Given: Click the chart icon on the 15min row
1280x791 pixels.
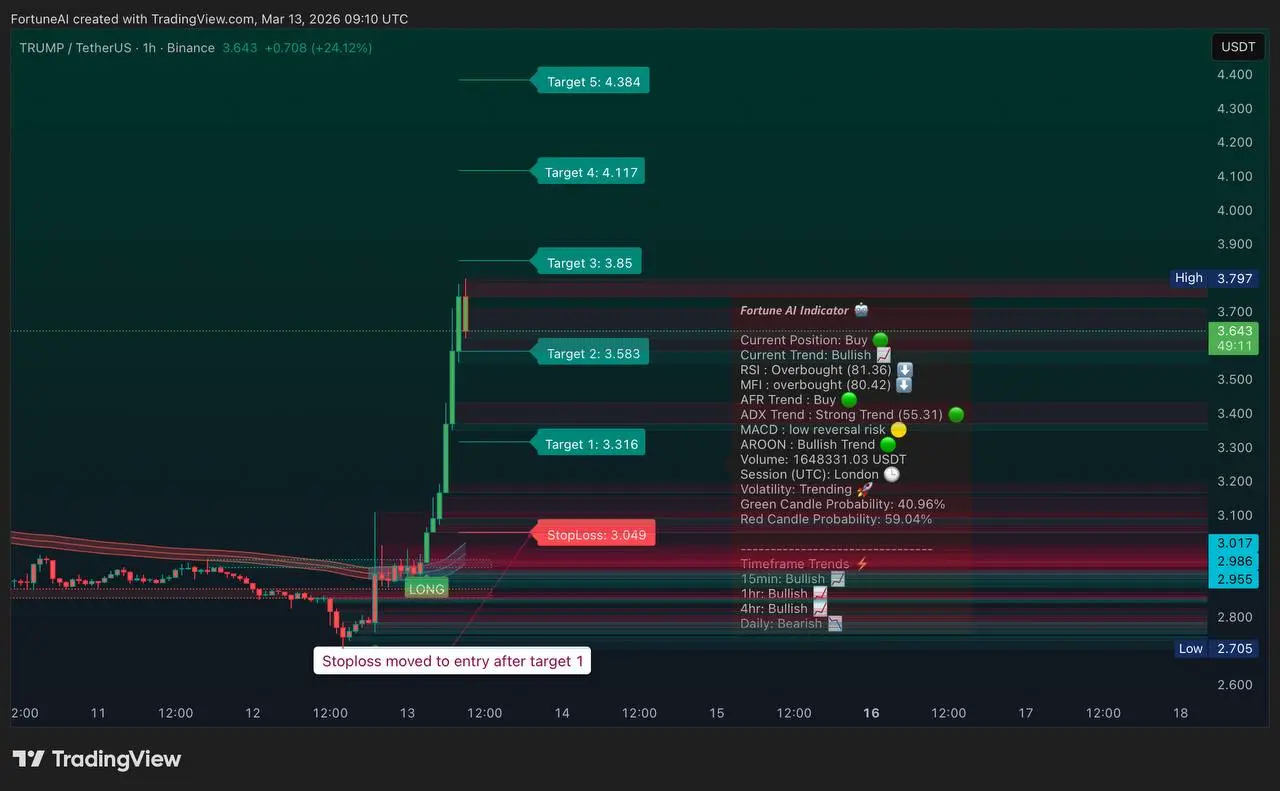Looking at the screenshot, I should coord(837,579).
